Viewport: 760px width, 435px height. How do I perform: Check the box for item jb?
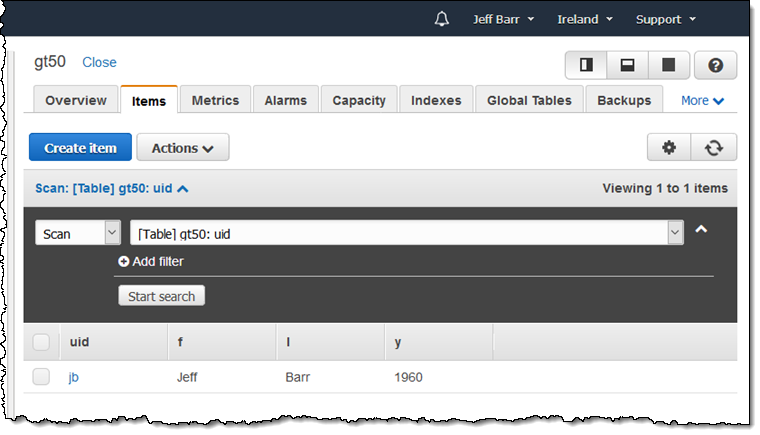(x=41, y=377)
